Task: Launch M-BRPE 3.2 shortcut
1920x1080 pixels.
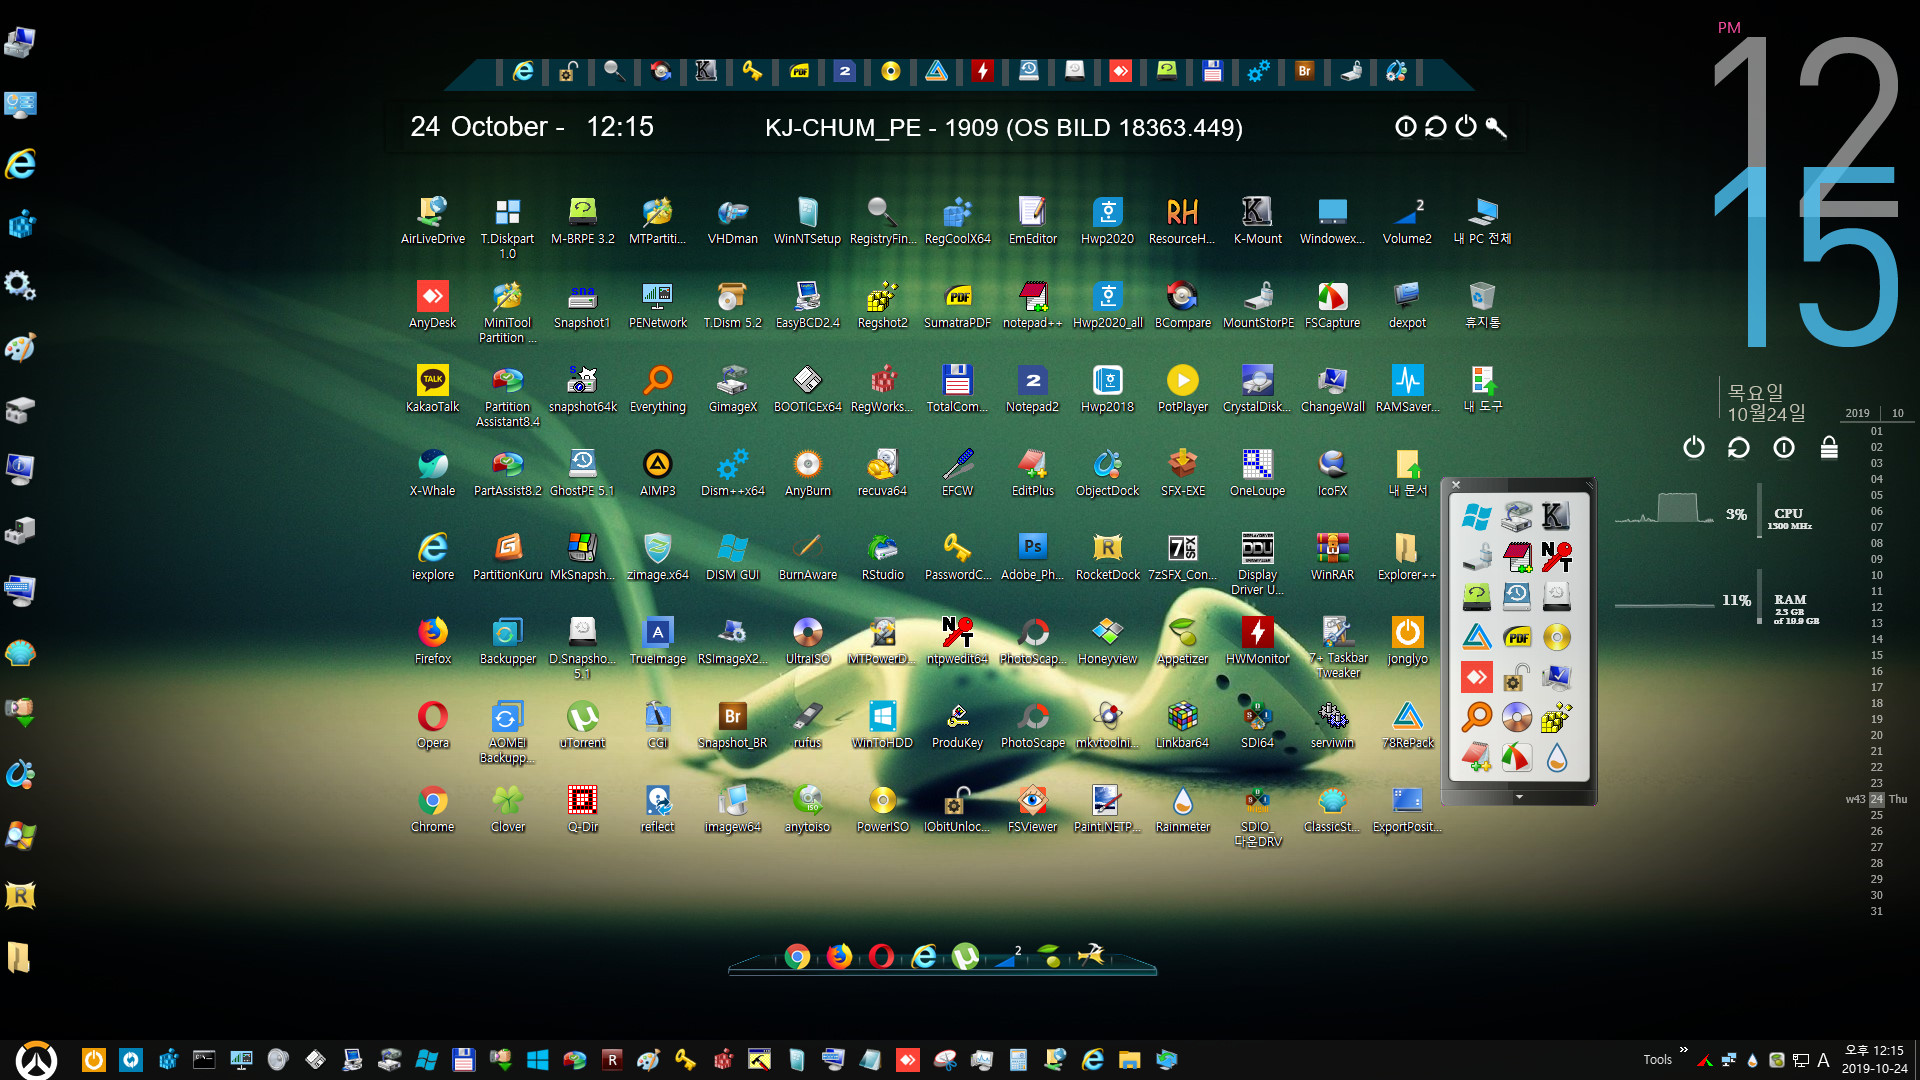Action: 582,220
